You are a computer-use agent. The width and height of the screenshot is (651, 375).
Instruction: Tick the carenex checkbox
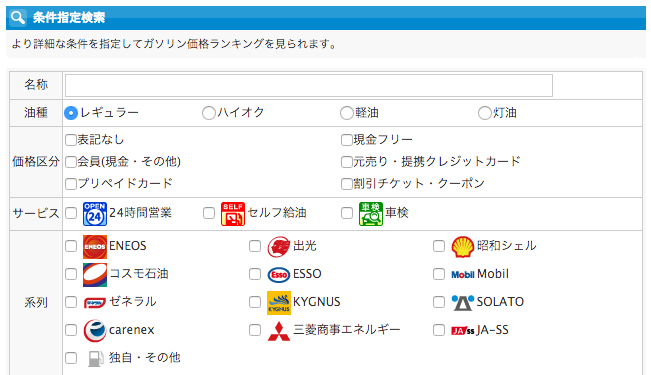coord(71,330)
